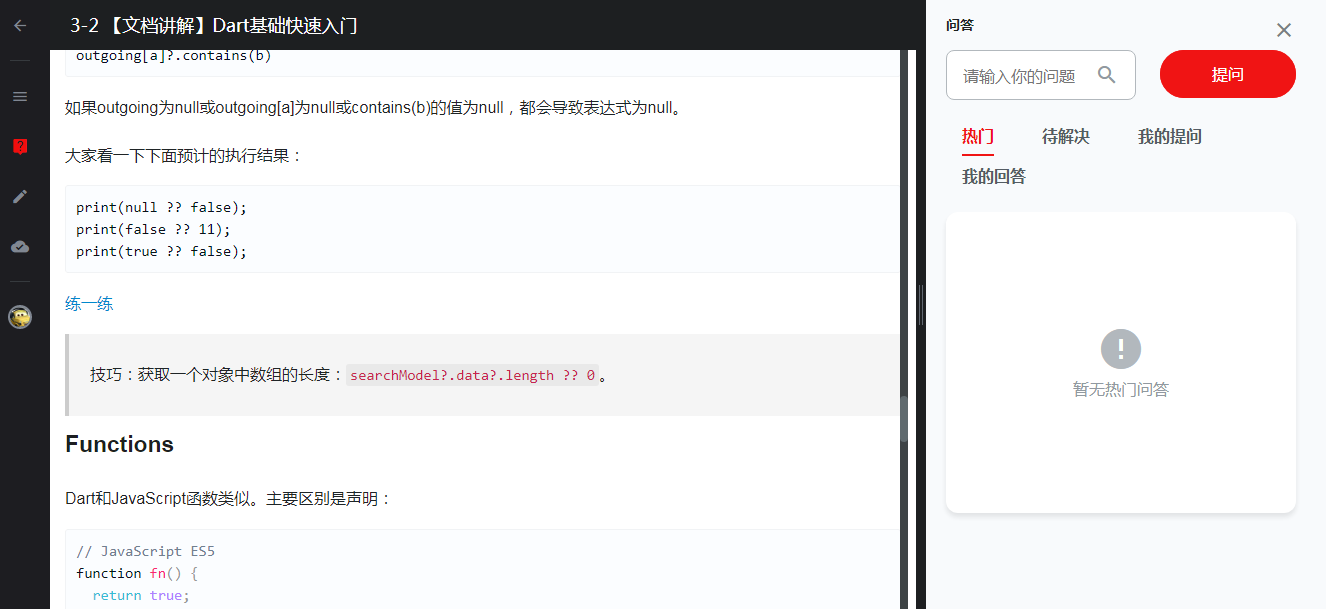The height and width of the screenshot is (609, 1326).
Task: Open the cloud download icon in sidebar
Action: click(20, 247)
